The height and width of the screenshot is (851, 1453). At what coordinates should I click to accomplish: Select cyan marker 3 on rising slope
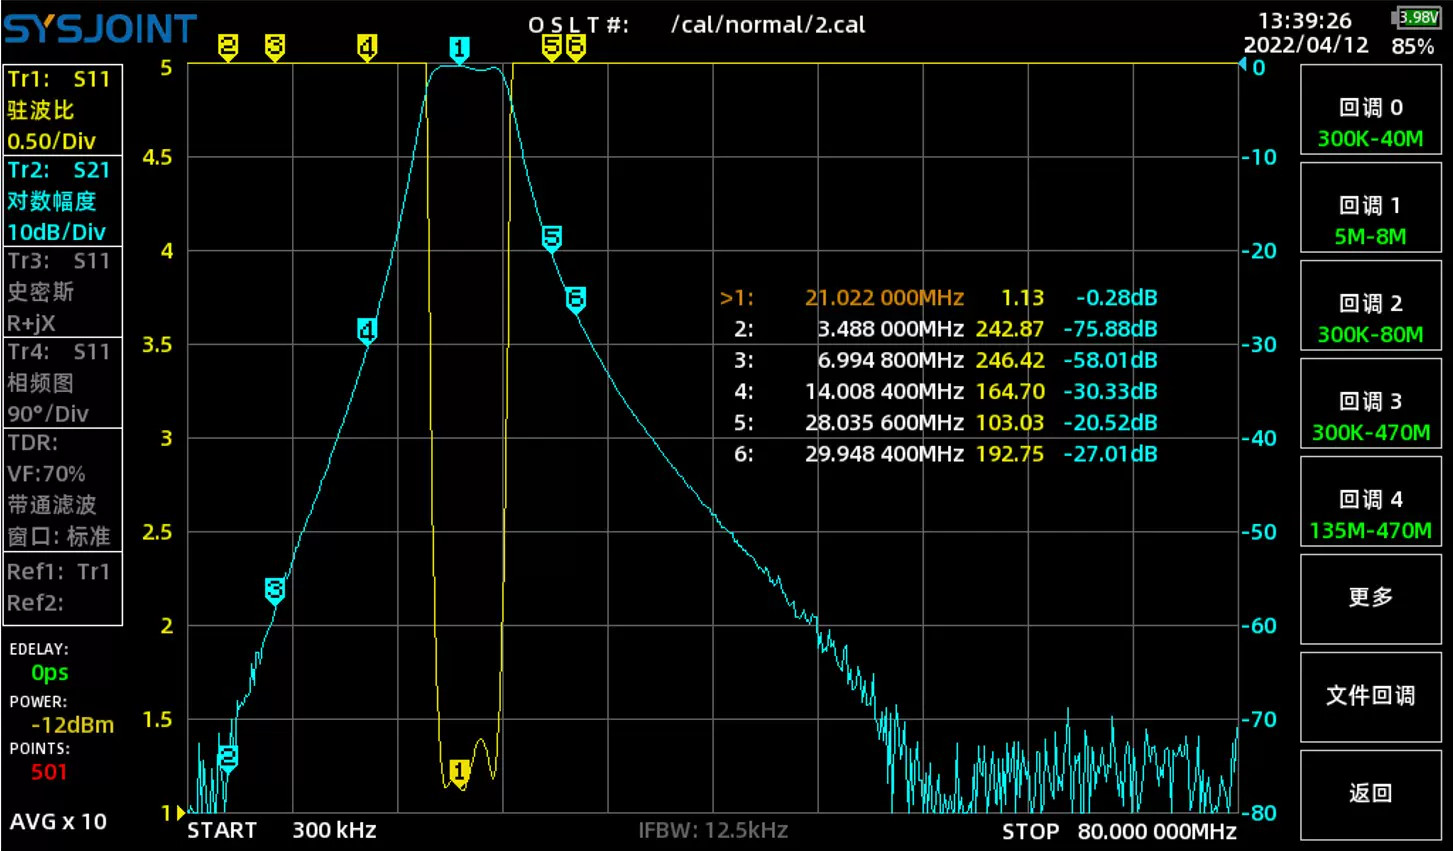coord(275,590)
